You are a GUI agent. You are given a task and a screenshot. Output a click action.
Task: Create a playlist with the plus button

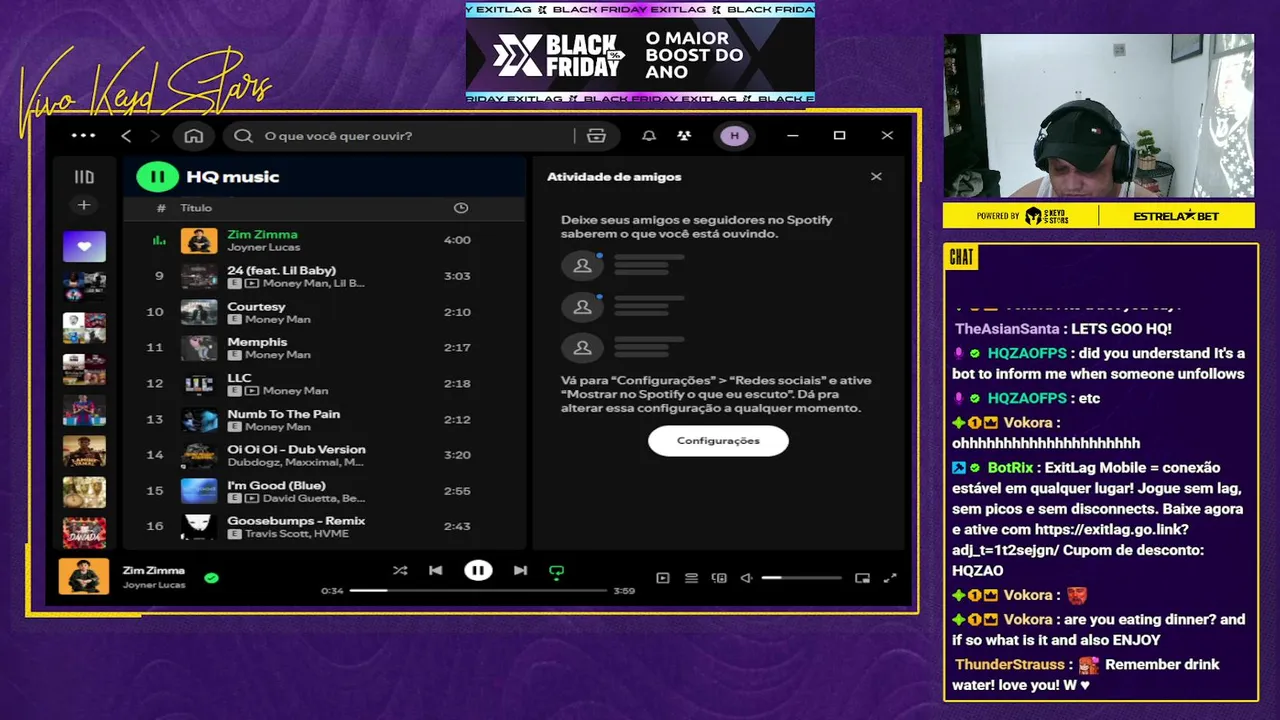(x=84, y=205)
